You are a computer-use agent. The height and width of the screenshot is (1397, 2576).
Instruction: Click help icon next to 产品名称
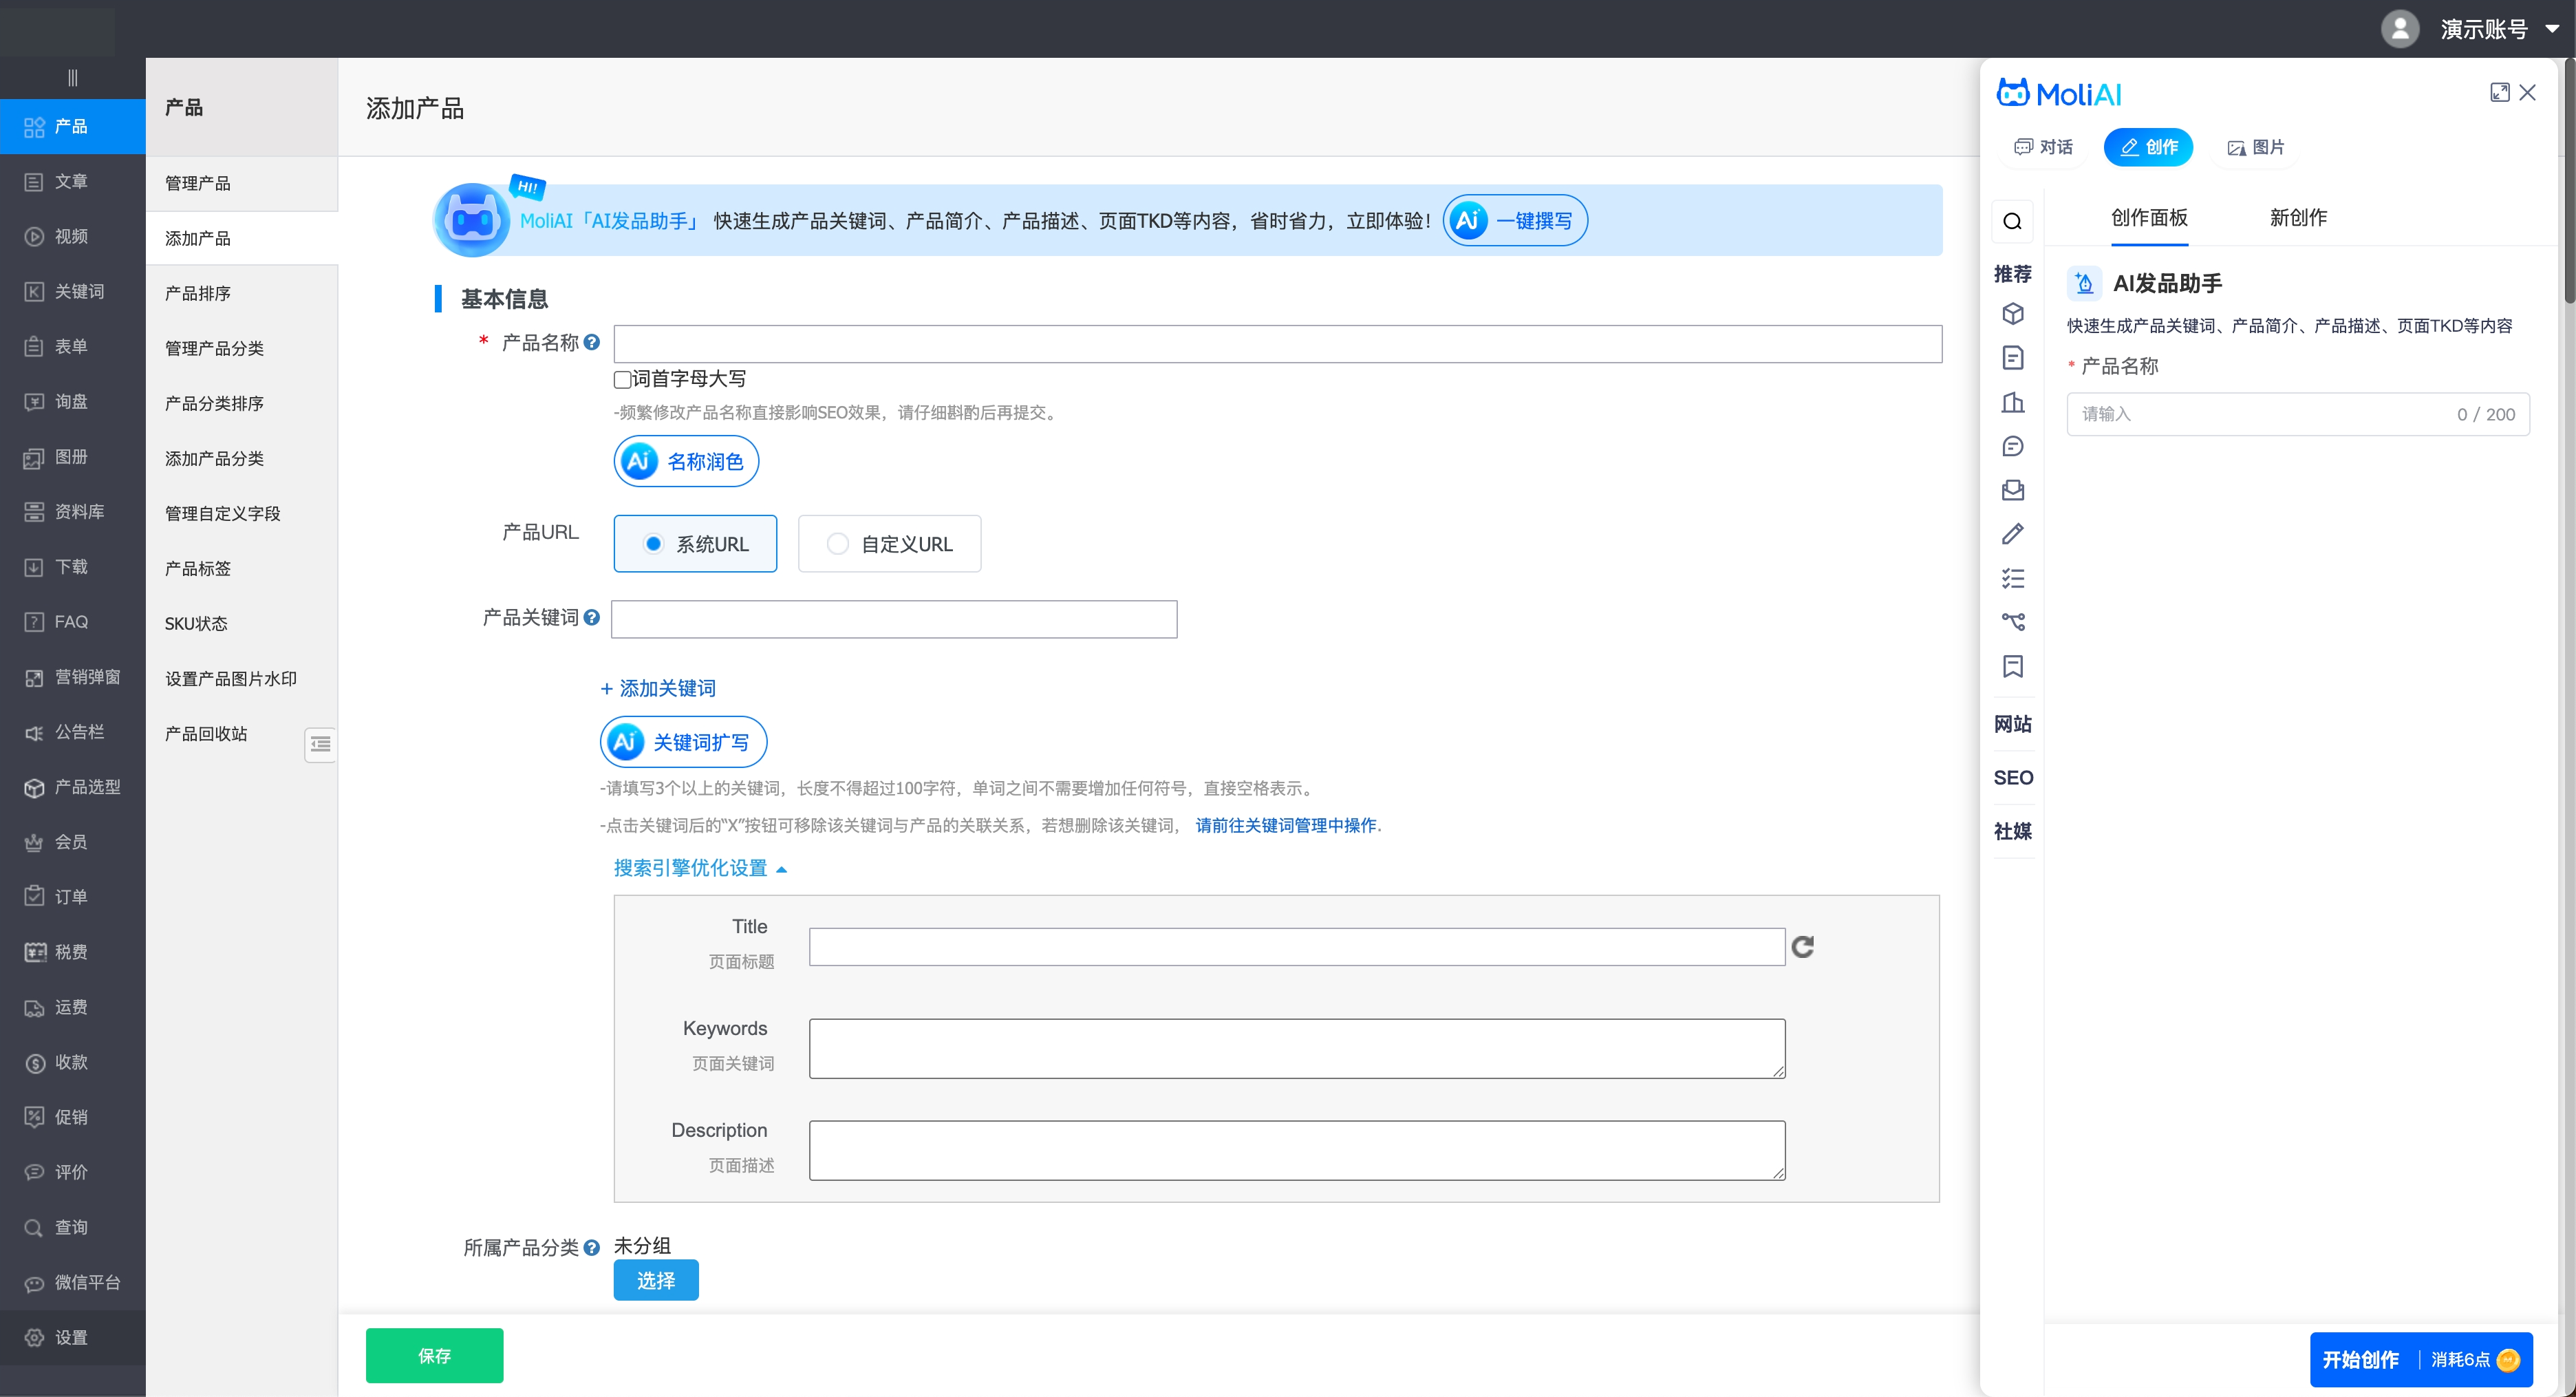click(592, 343)
